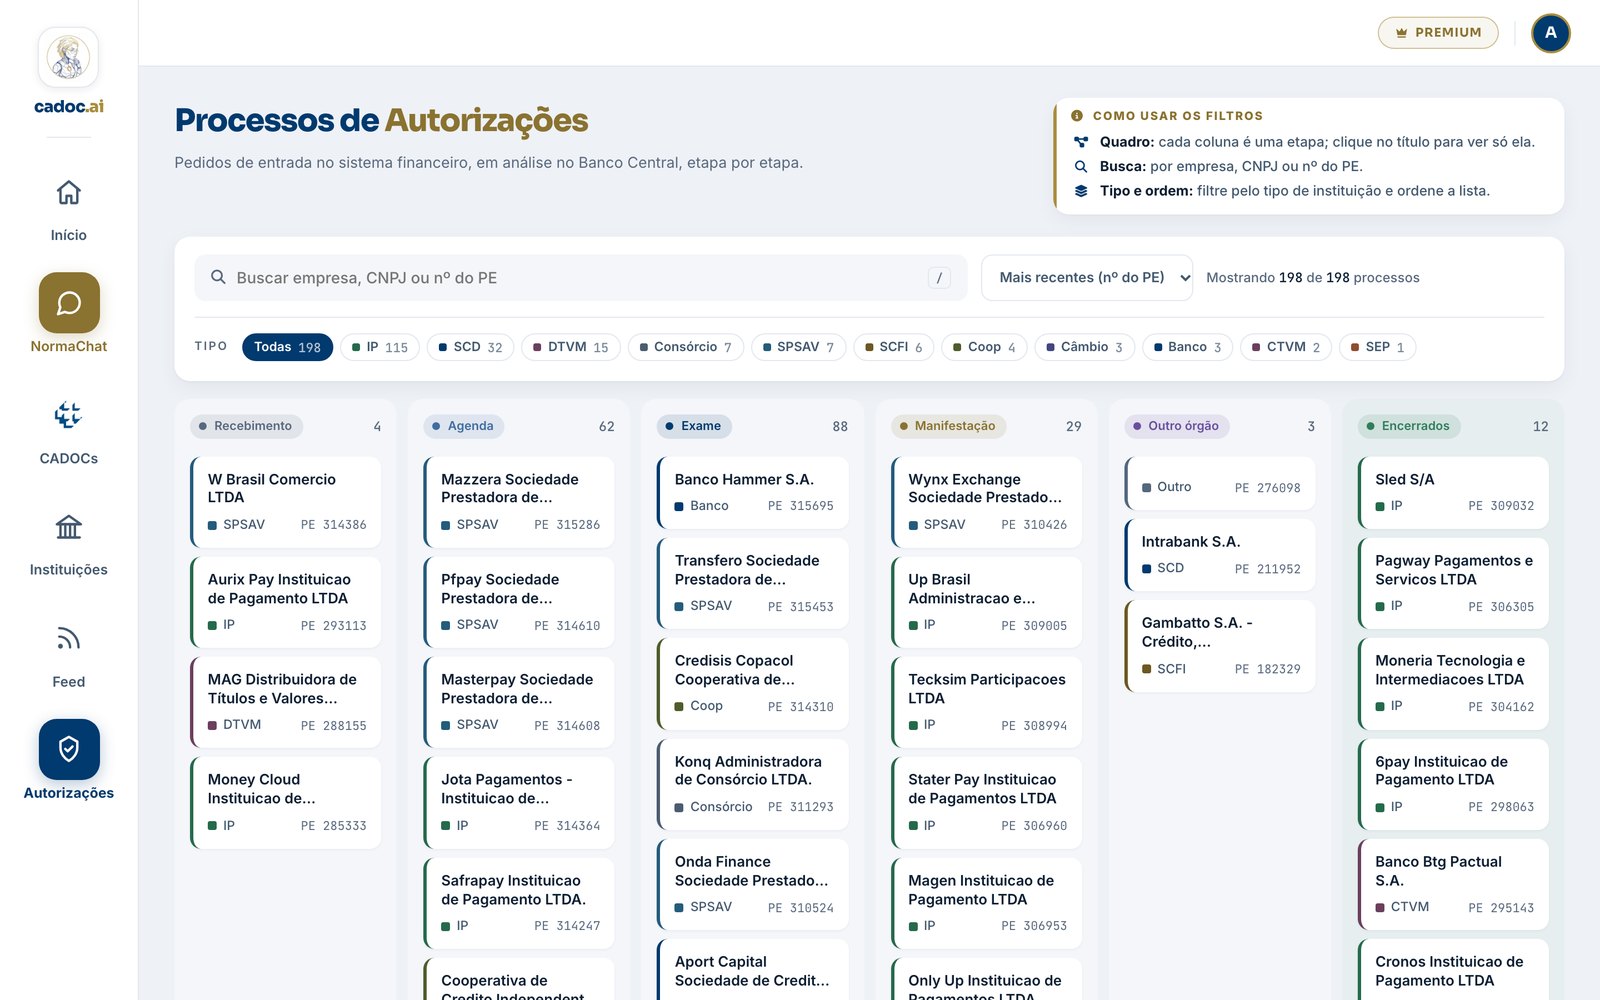Open Autorizações shield icon

(x=69, y=749)
